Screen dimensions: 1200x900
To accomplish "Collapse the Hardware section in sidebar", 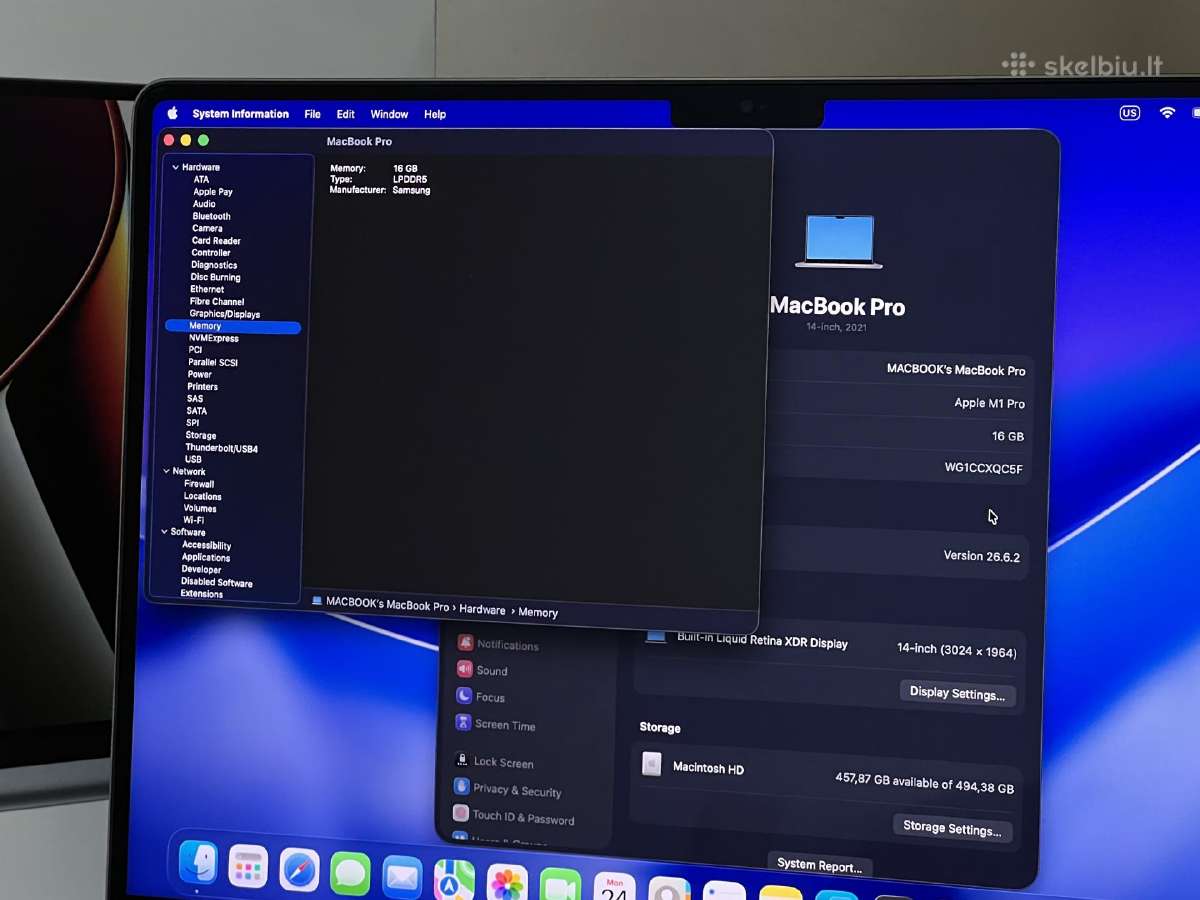I will coord(175,168).
